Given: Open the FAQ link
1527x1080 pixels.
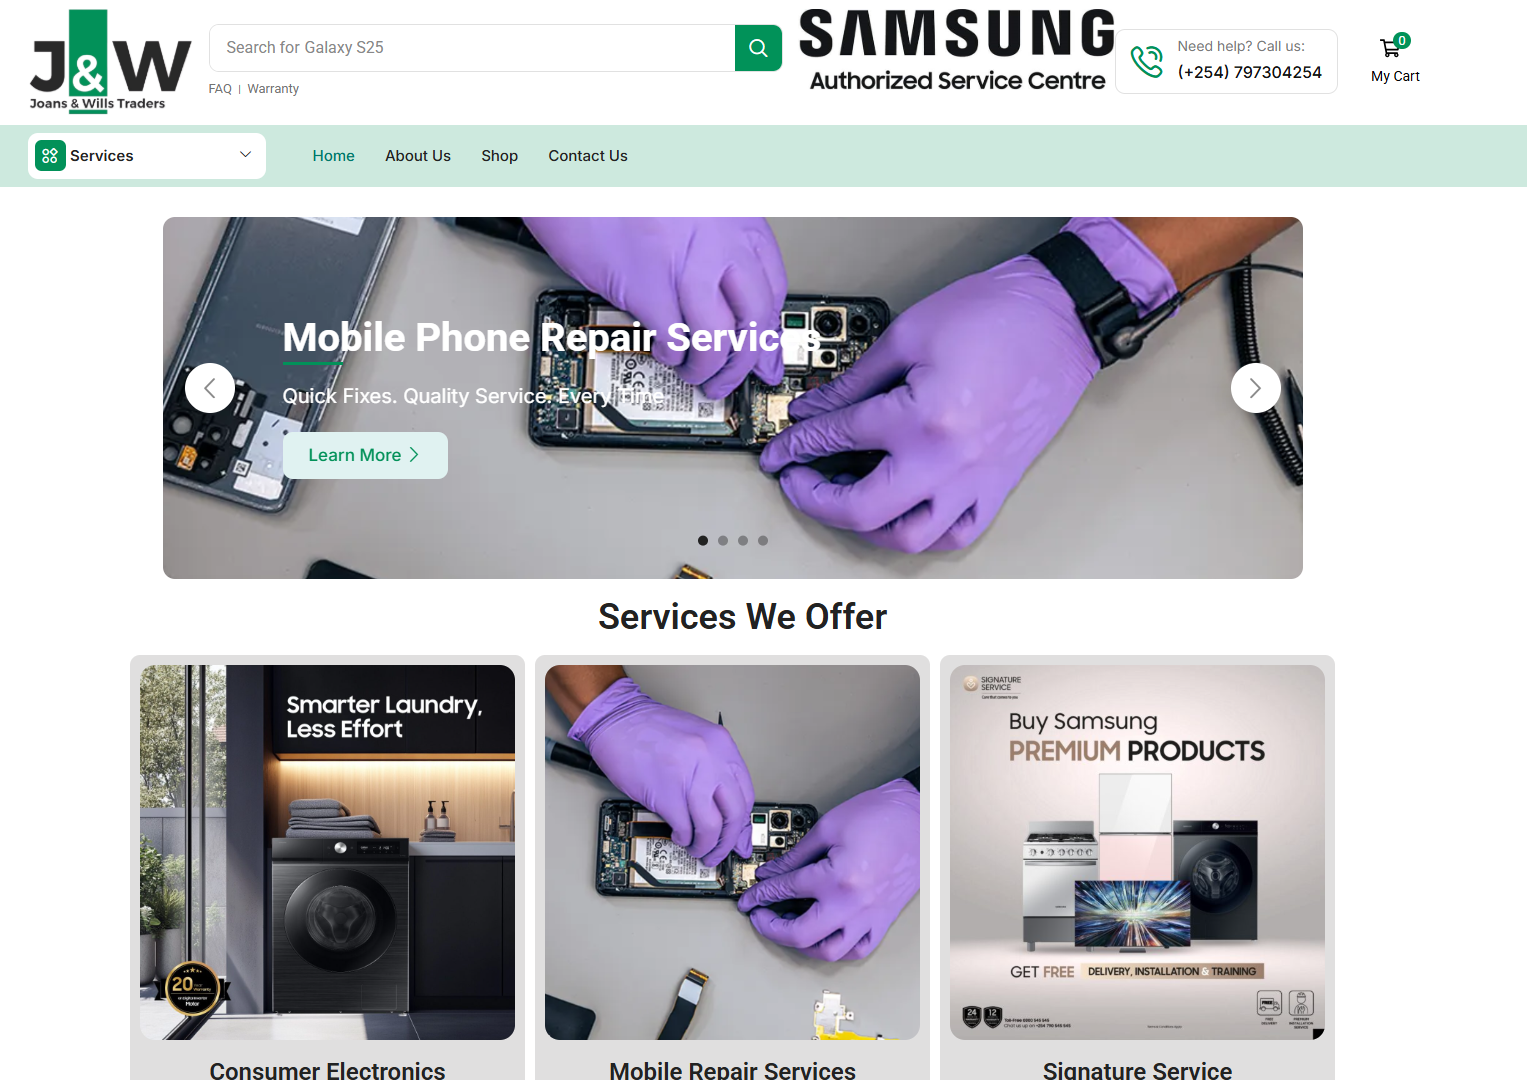Looking at the screenshot, I should click(220, 89).
